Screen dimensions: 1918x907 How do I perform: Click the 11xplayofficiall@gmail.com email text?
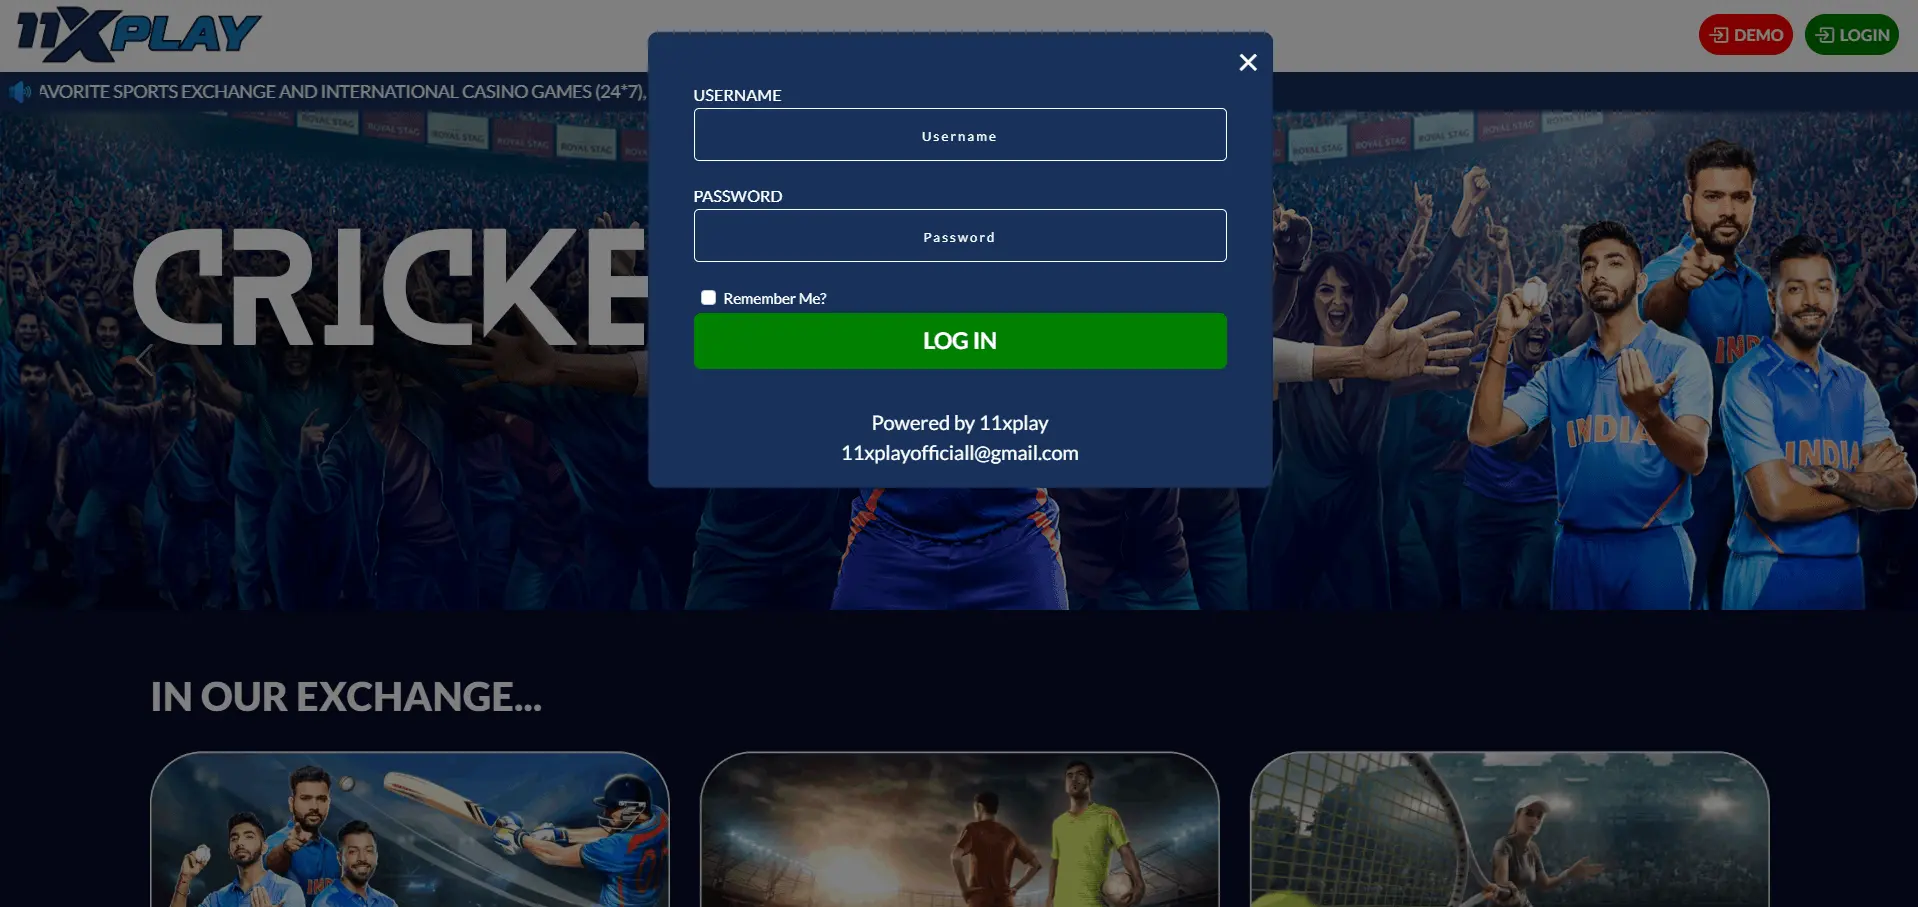(959, 453)
